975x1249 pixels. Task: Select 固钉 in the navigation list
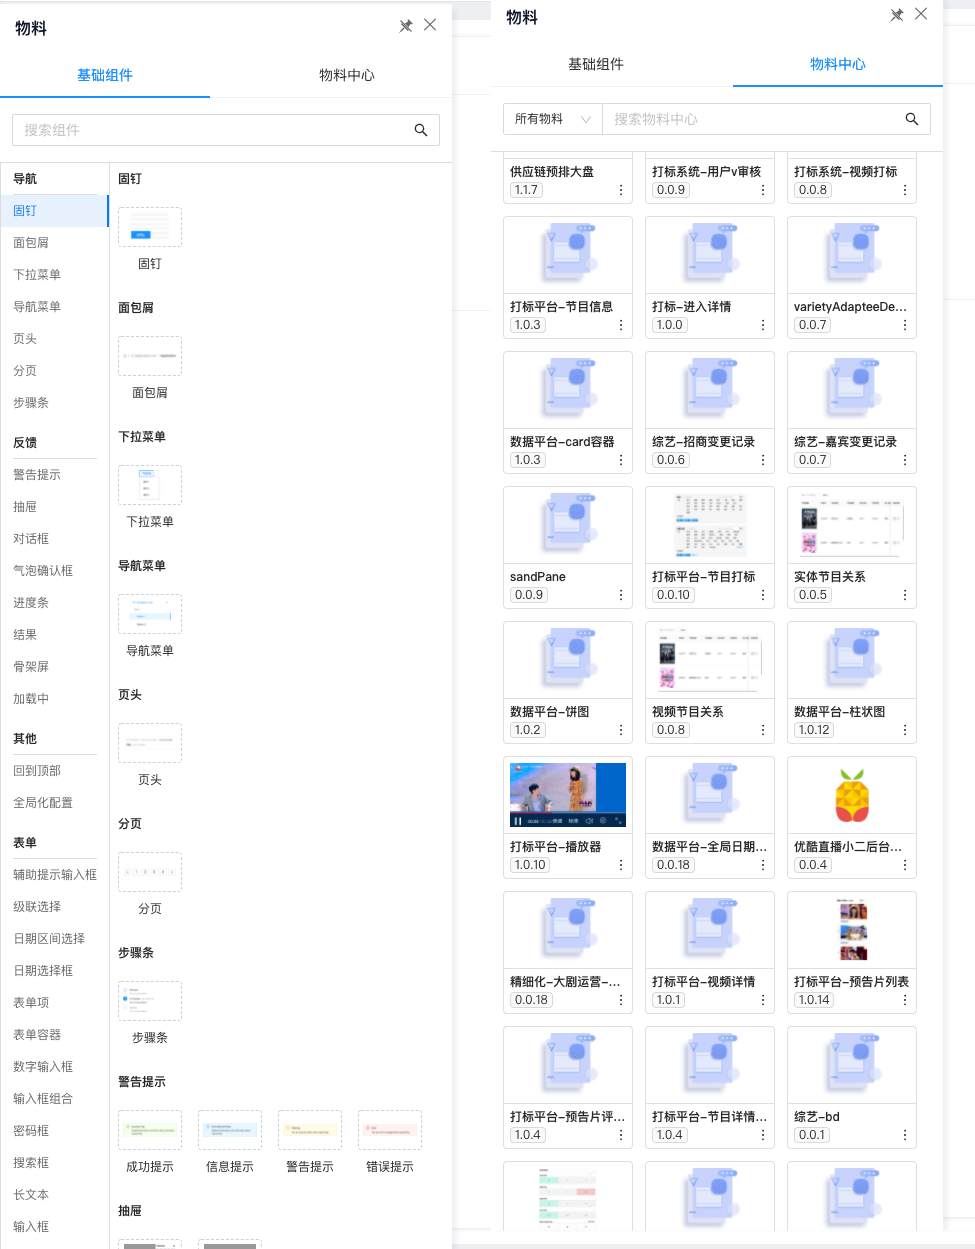click(54, 211)
